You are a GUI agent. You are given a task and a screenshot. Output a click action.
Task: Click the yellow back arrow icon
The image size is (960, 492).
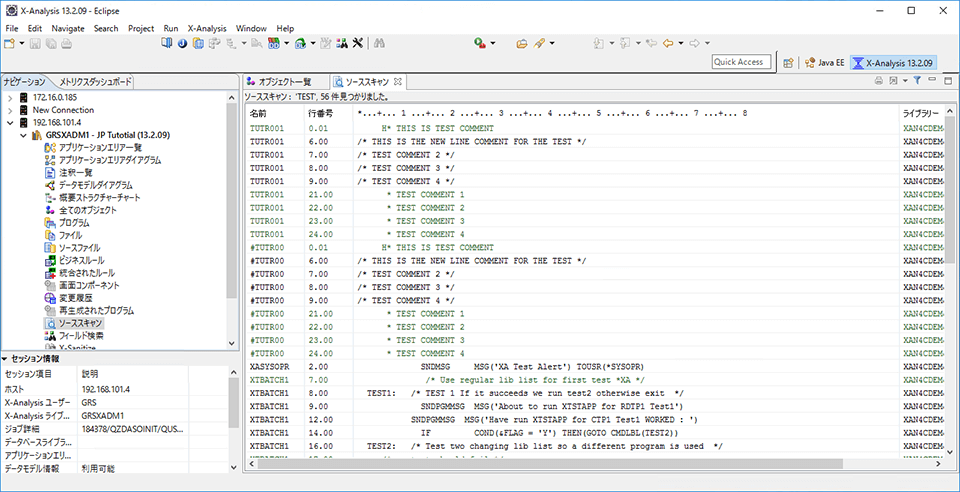[x=669, y=43]
